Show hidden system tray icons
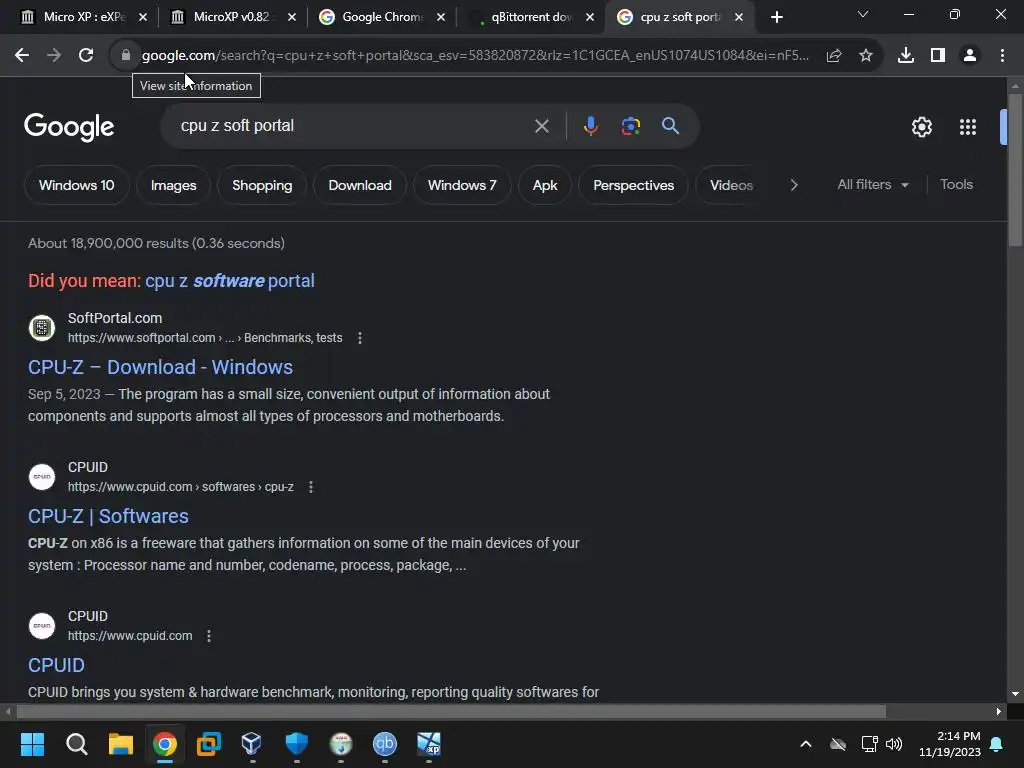This screenshot has width=1024, height=768. click(x=806, y=744)
